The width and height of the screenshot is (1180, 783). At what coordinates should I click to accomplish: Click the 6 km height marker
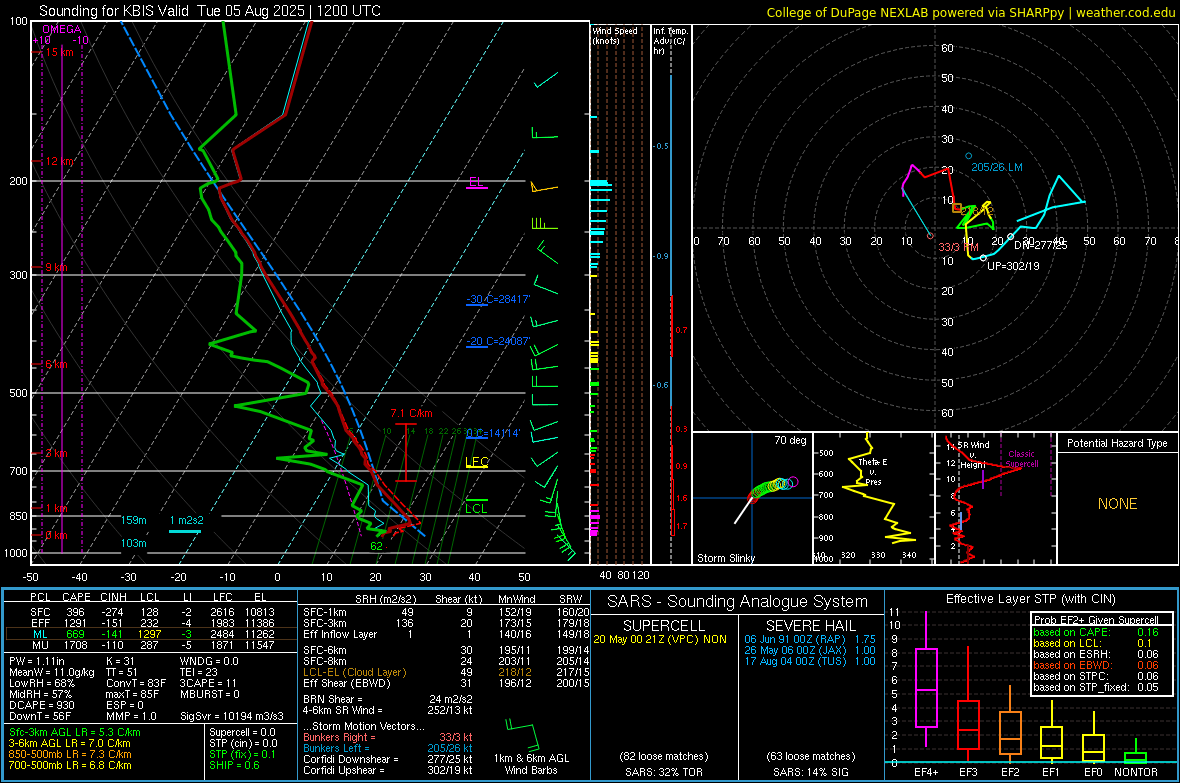tap(56, 364)
